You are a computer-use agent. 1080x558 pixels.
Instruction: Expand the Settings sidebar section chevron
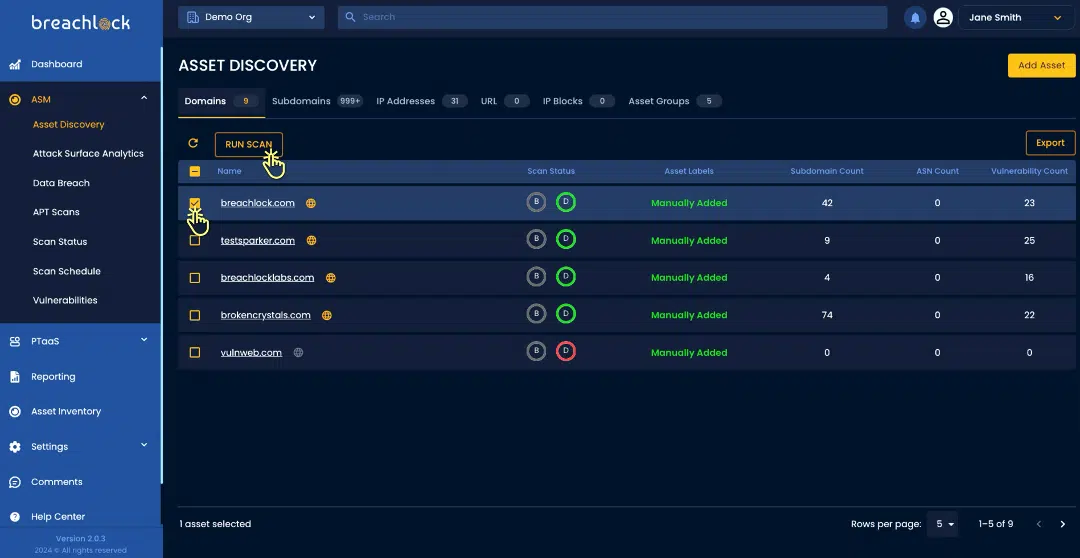coord(144,445)
